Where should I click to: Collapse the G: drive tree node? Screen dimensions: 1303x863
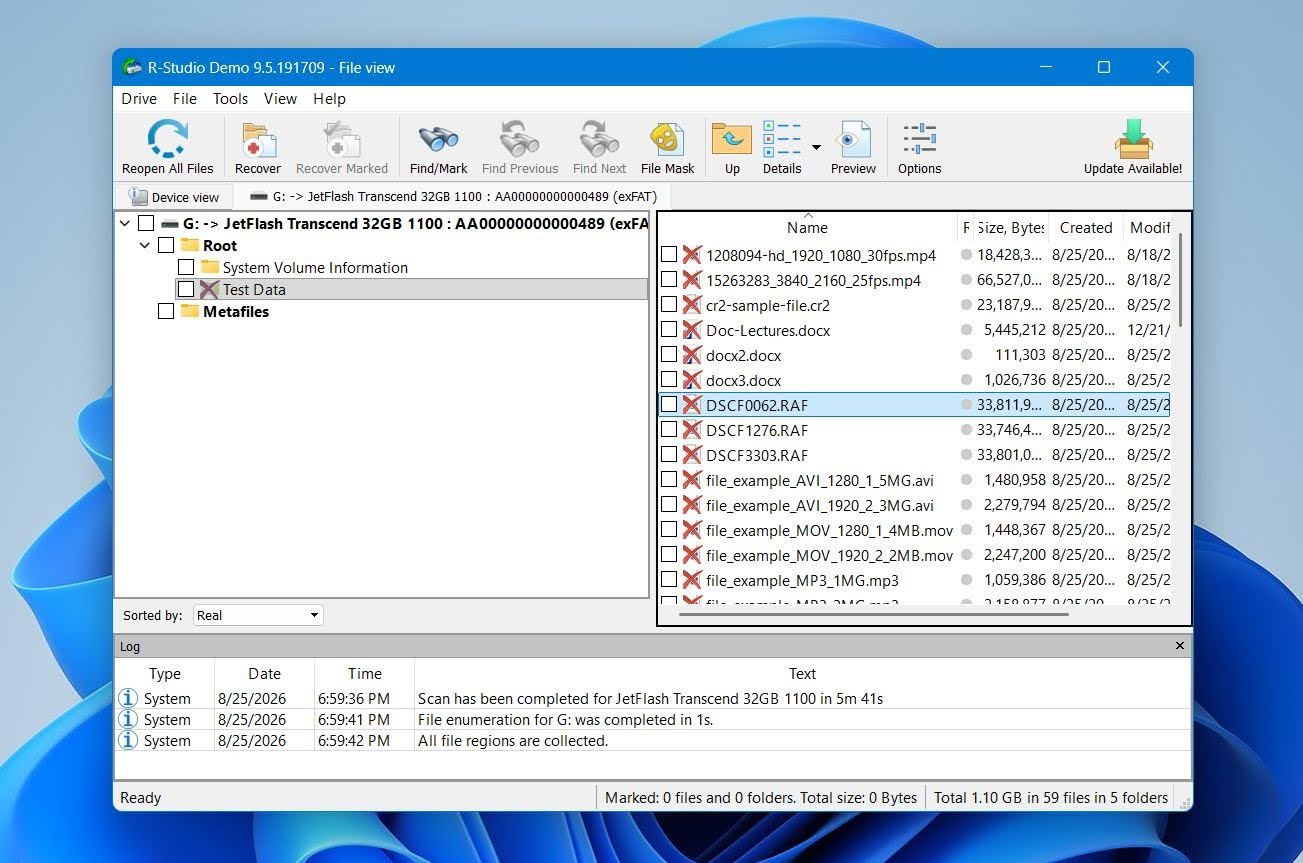[125, 223]
